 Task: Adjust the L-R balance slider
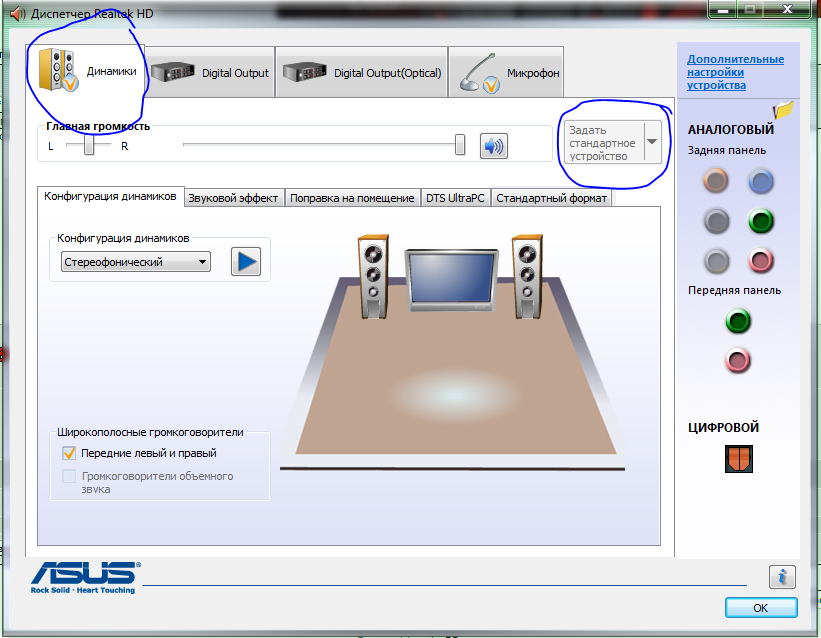tap(89, 145)
